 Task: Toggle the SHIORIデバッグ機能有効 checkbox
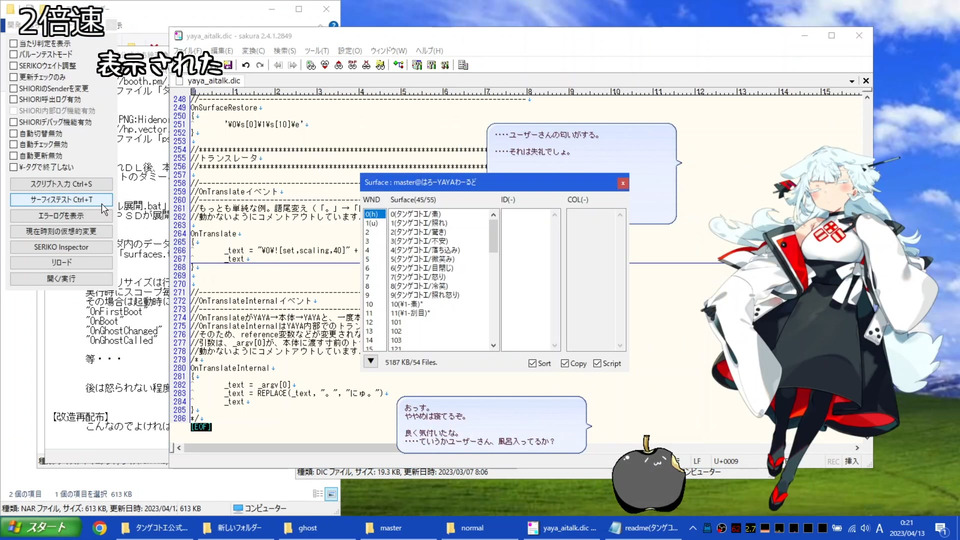(13, 122)
